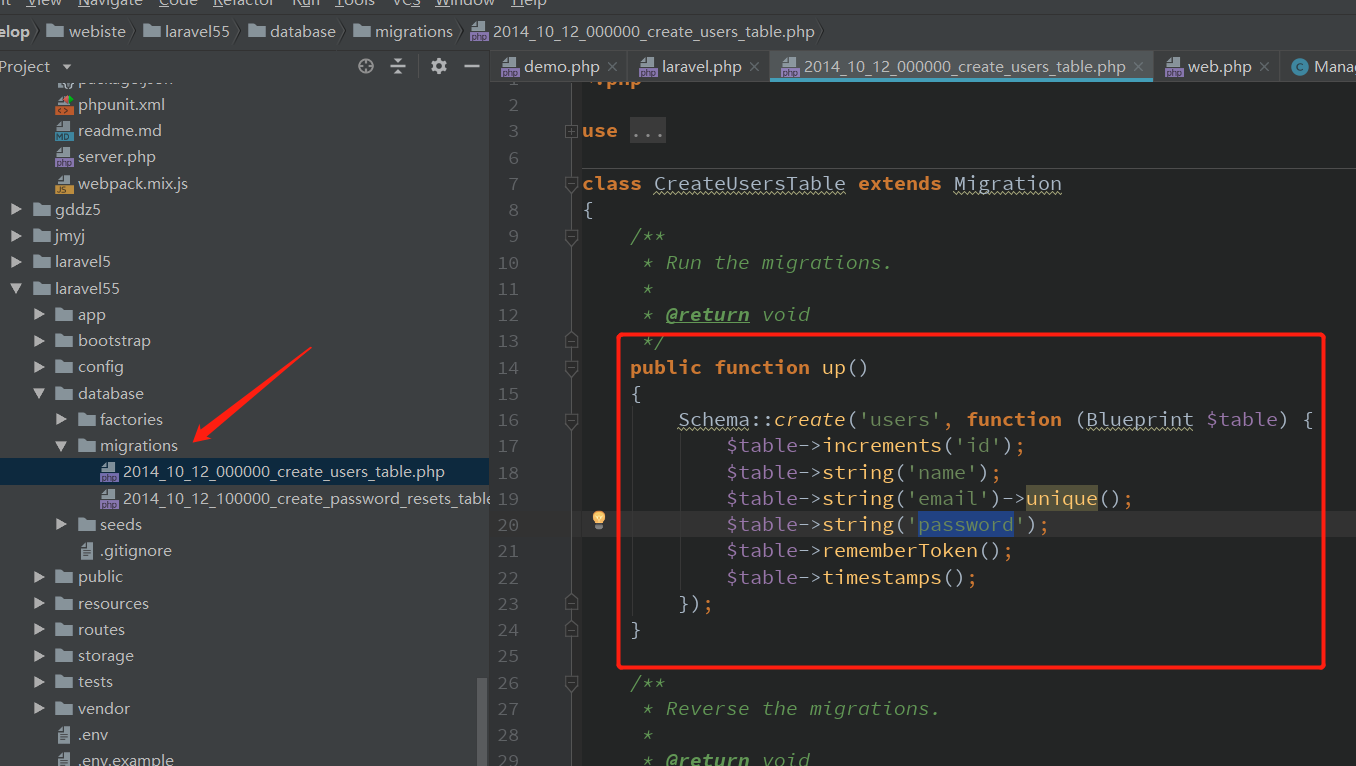Expand the vendor folder
This screenshot has width=1356, height=766.
pyautogui.click(x=39, y=709)
